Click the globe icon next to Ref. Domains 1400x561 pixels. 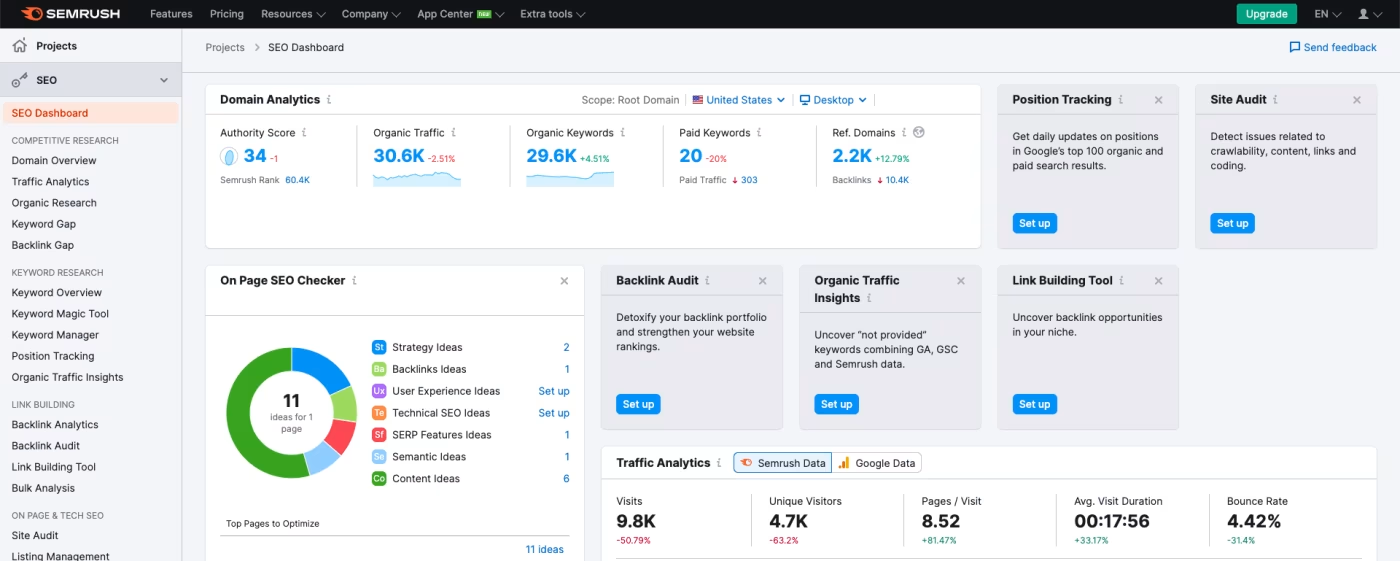click(x=919, y=133)
